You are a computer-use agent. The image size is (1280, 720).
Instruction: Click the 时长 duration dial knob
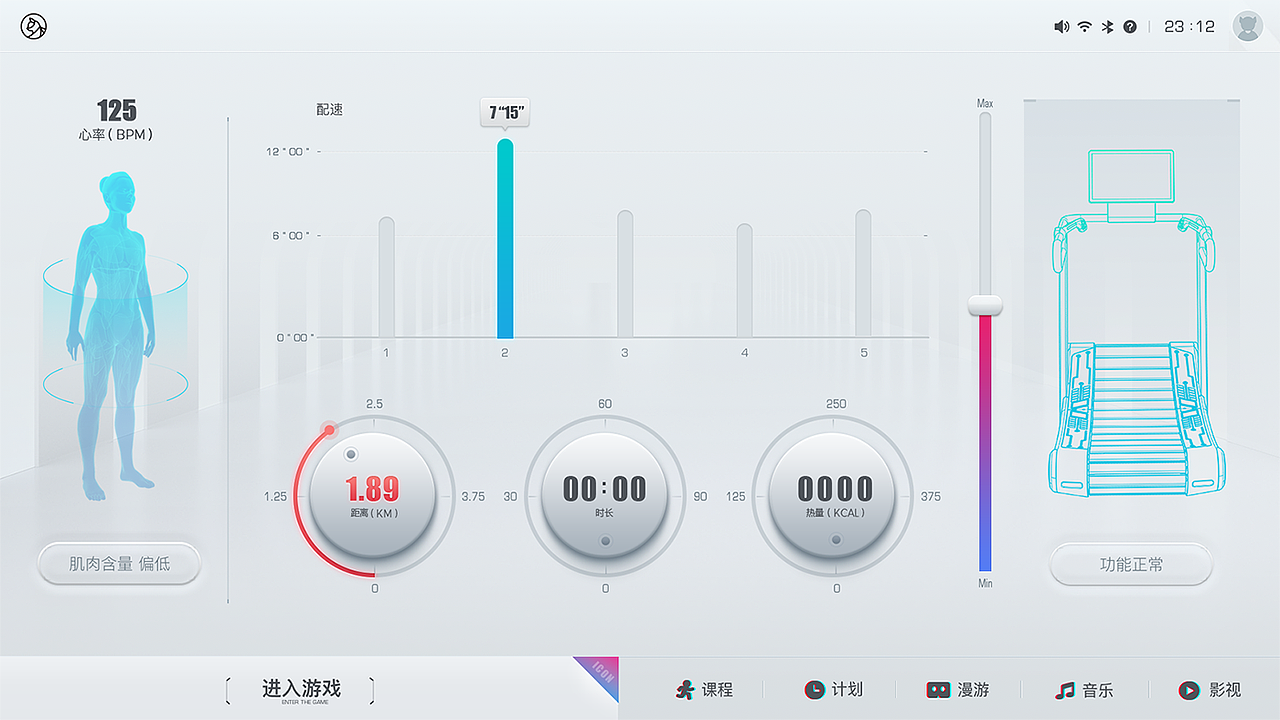tap(604, 497)
